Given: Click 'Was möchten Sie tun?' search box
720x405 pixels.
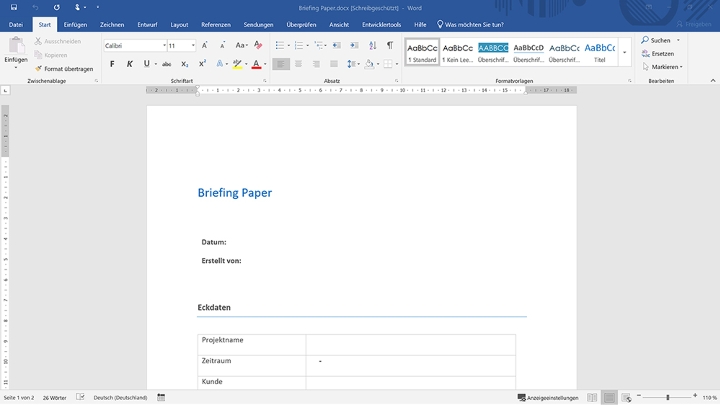Looking at the screenshot, I should pos(470,25).
